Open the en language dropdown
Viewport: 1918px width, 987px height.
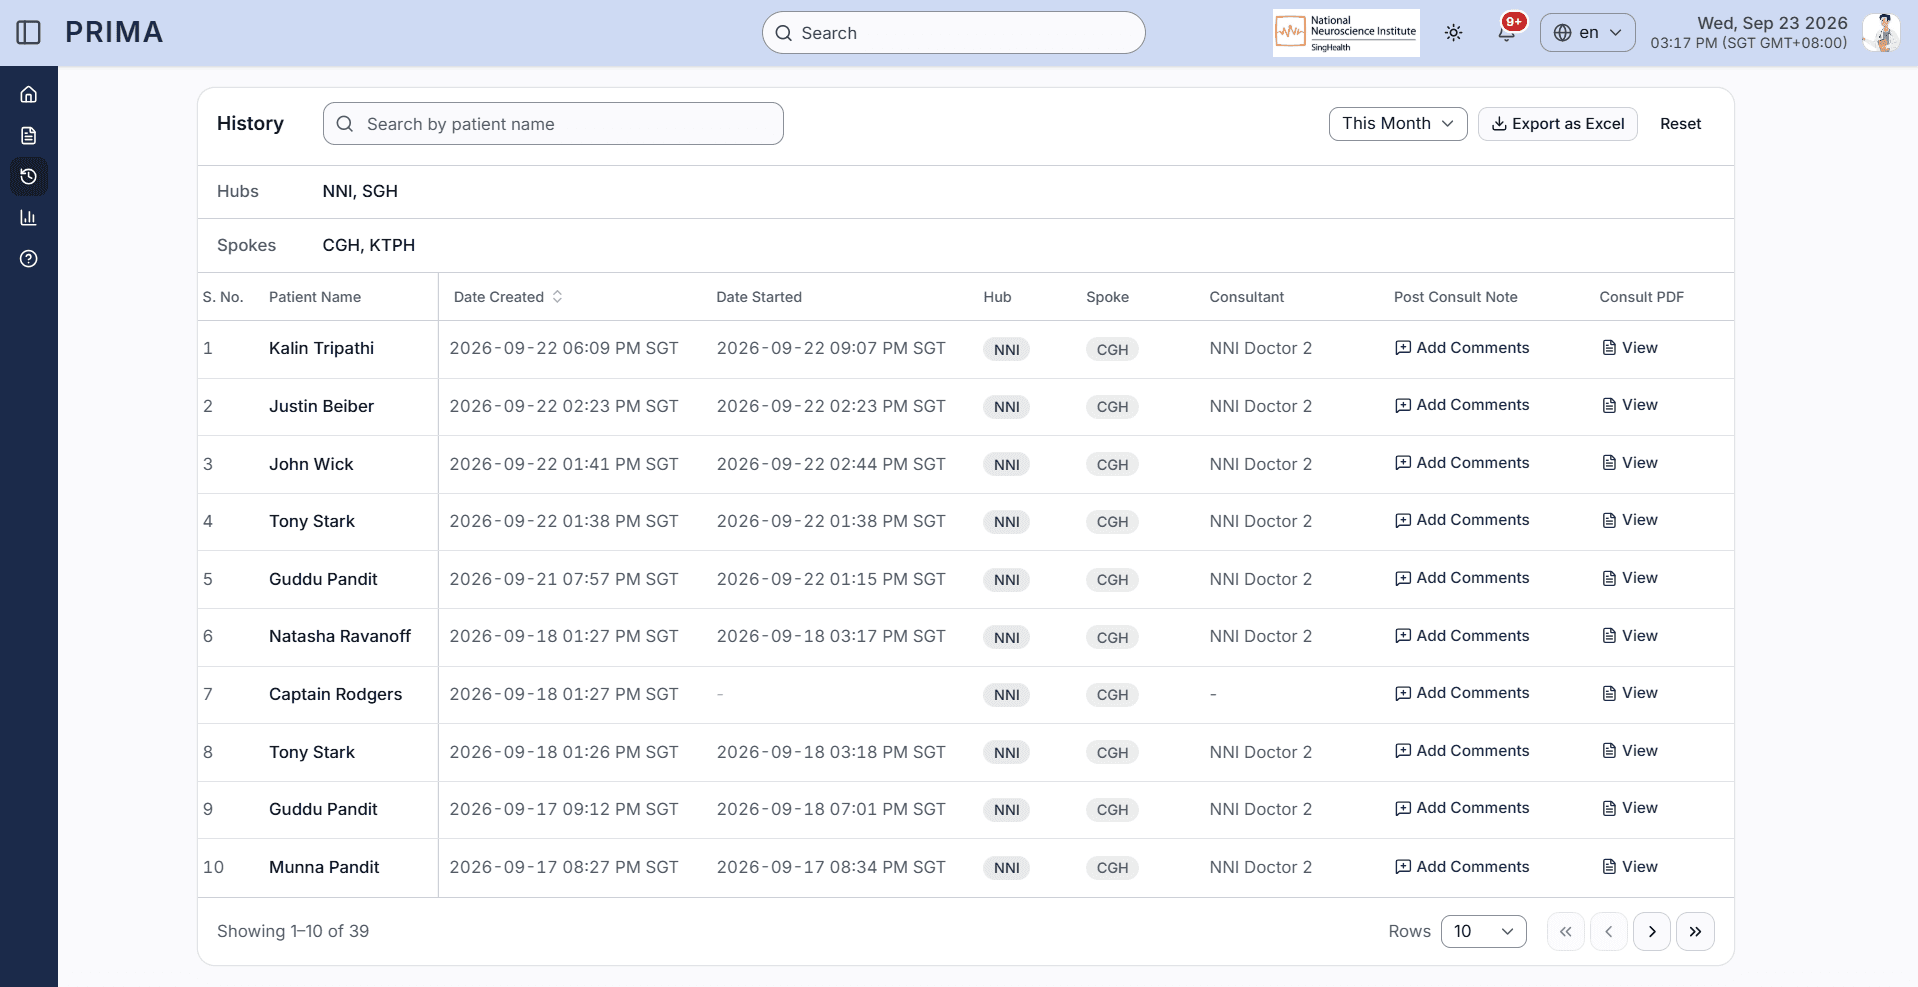1587,33
